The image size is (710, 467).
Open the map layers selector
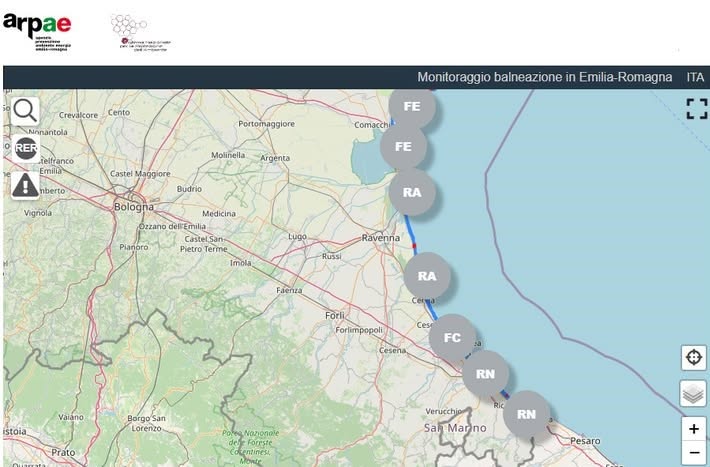tap(694, 393)
